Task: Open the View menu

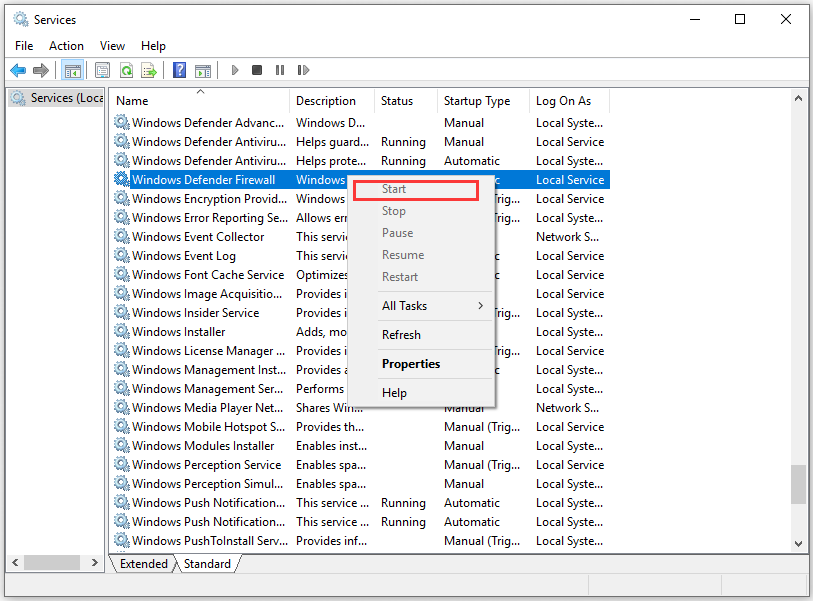Action: point(112,46)
